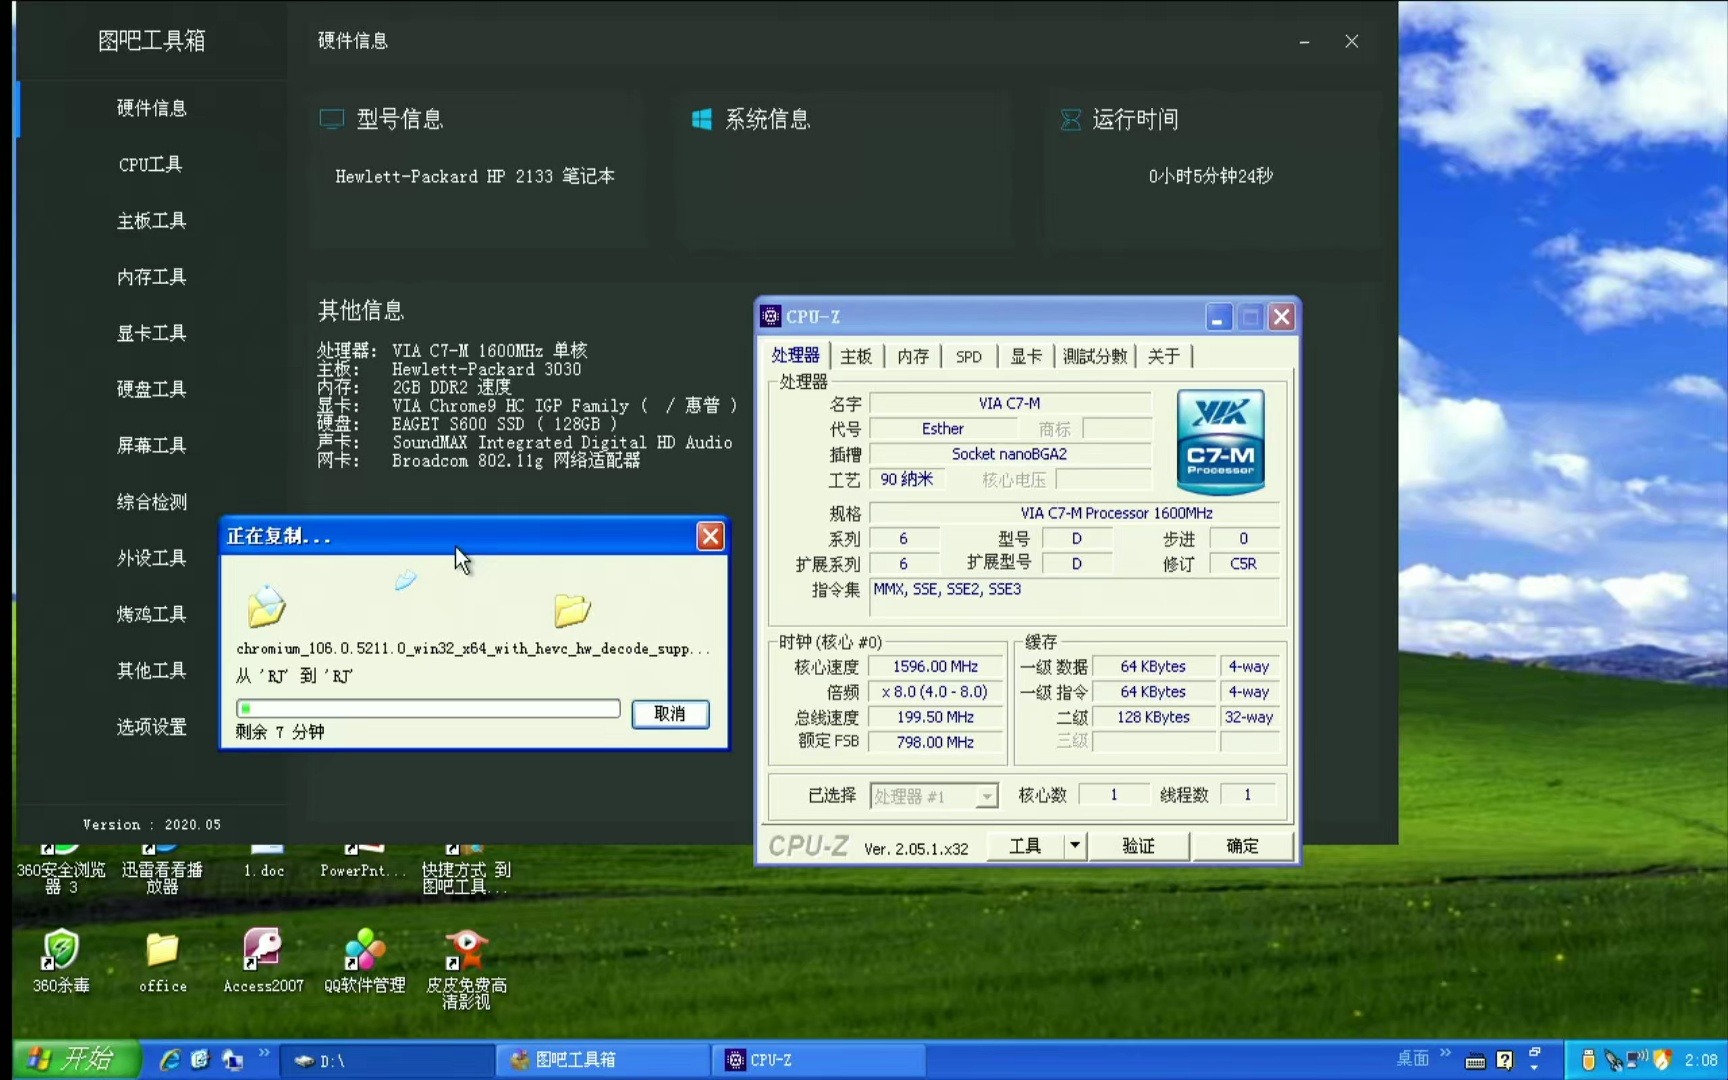
Task: Open 选项设置 in the sidebar
Action: [x=151, y=726]
